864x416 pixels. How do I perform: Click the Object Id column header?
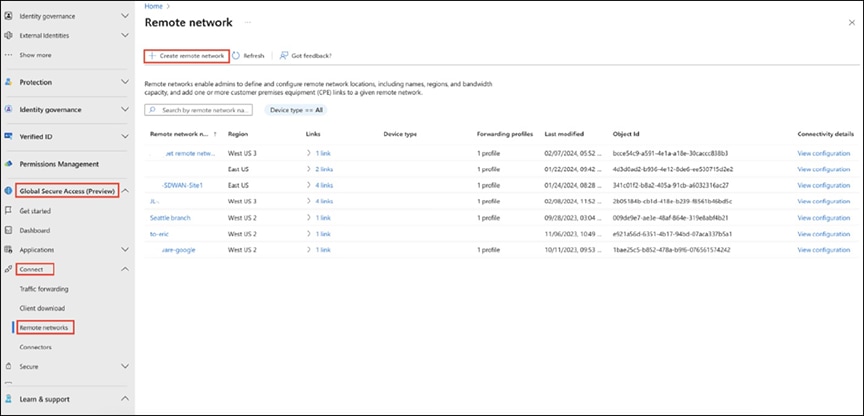point(625,134)
